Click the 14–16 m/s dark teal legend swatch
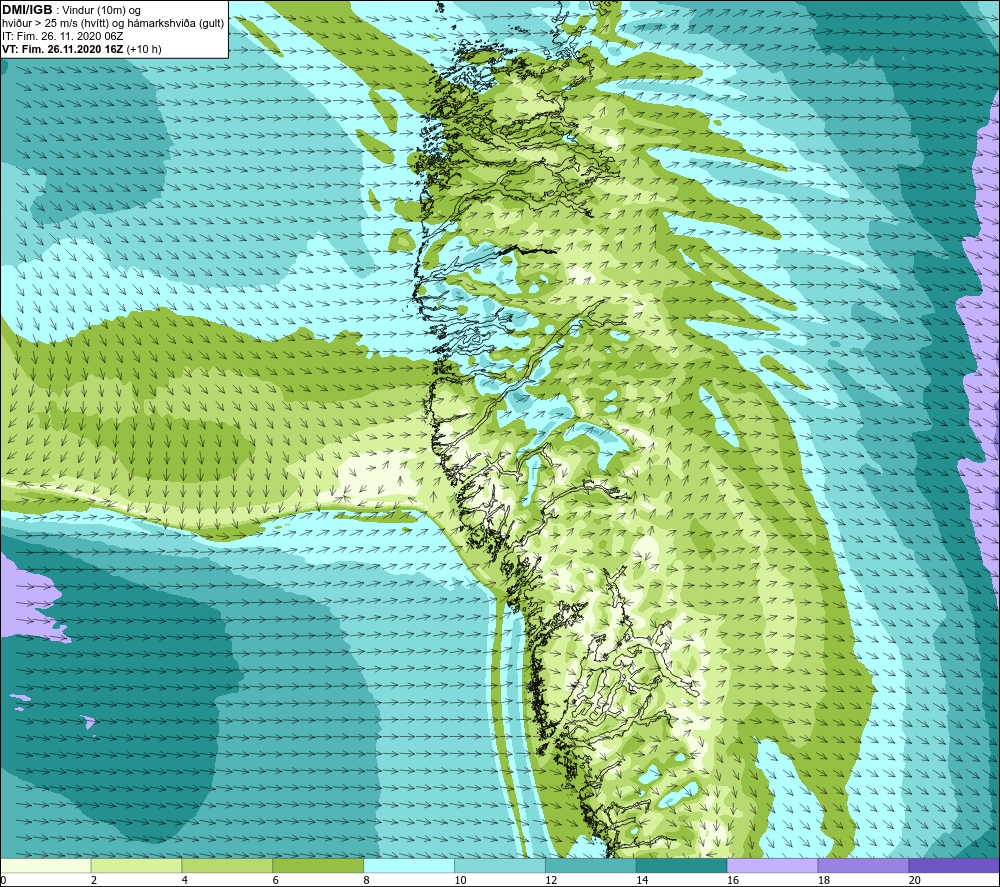Image resolution: width=1000 pixels, height=887 pixels. coord(681,865)
